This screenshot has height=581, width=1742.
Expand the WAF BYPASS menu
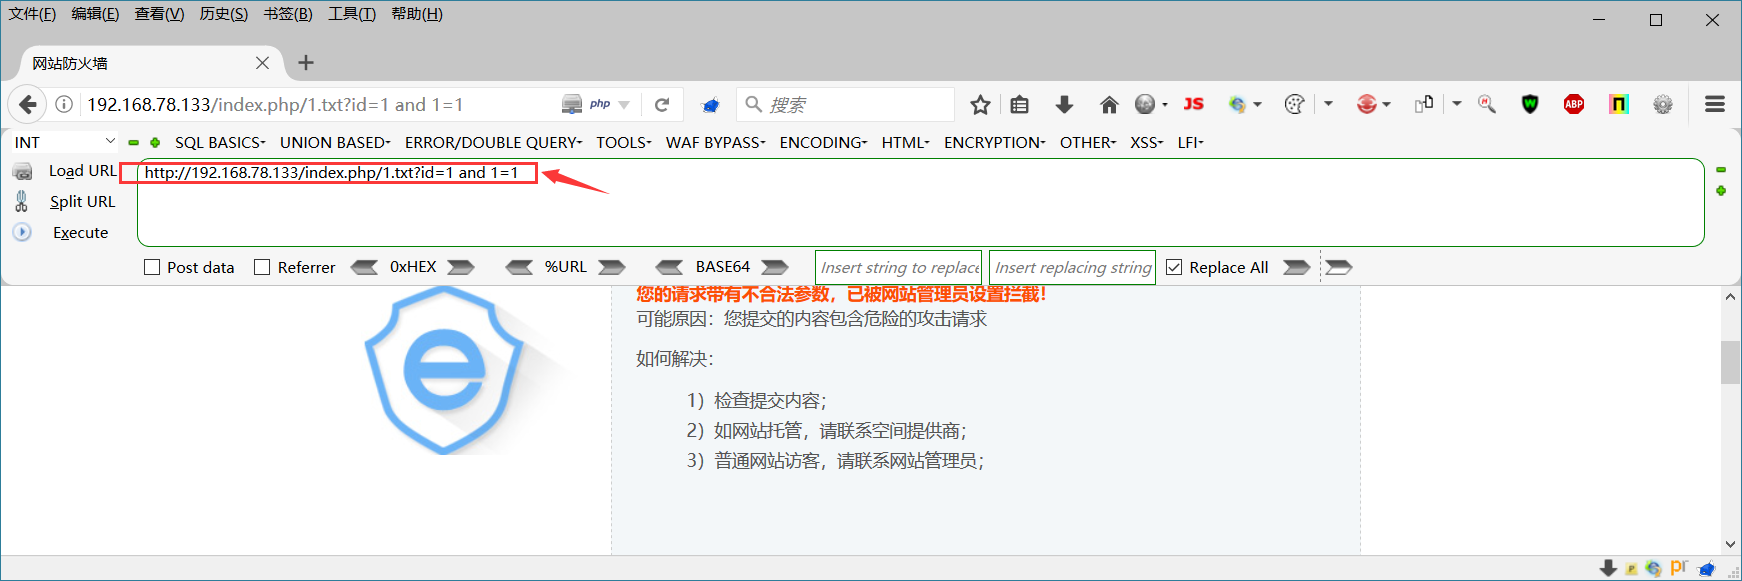(715, 143)
